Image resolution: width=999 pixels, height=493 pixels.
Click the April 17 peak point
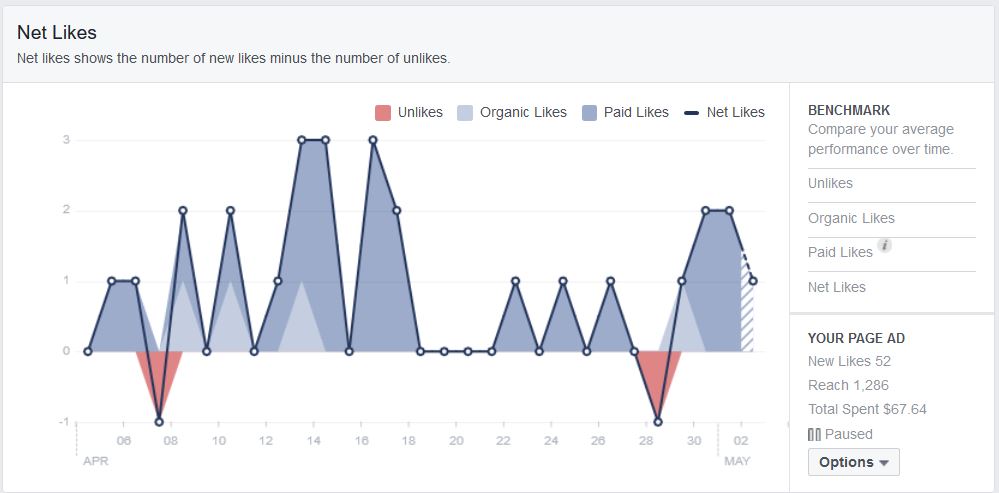coord(373,140)
